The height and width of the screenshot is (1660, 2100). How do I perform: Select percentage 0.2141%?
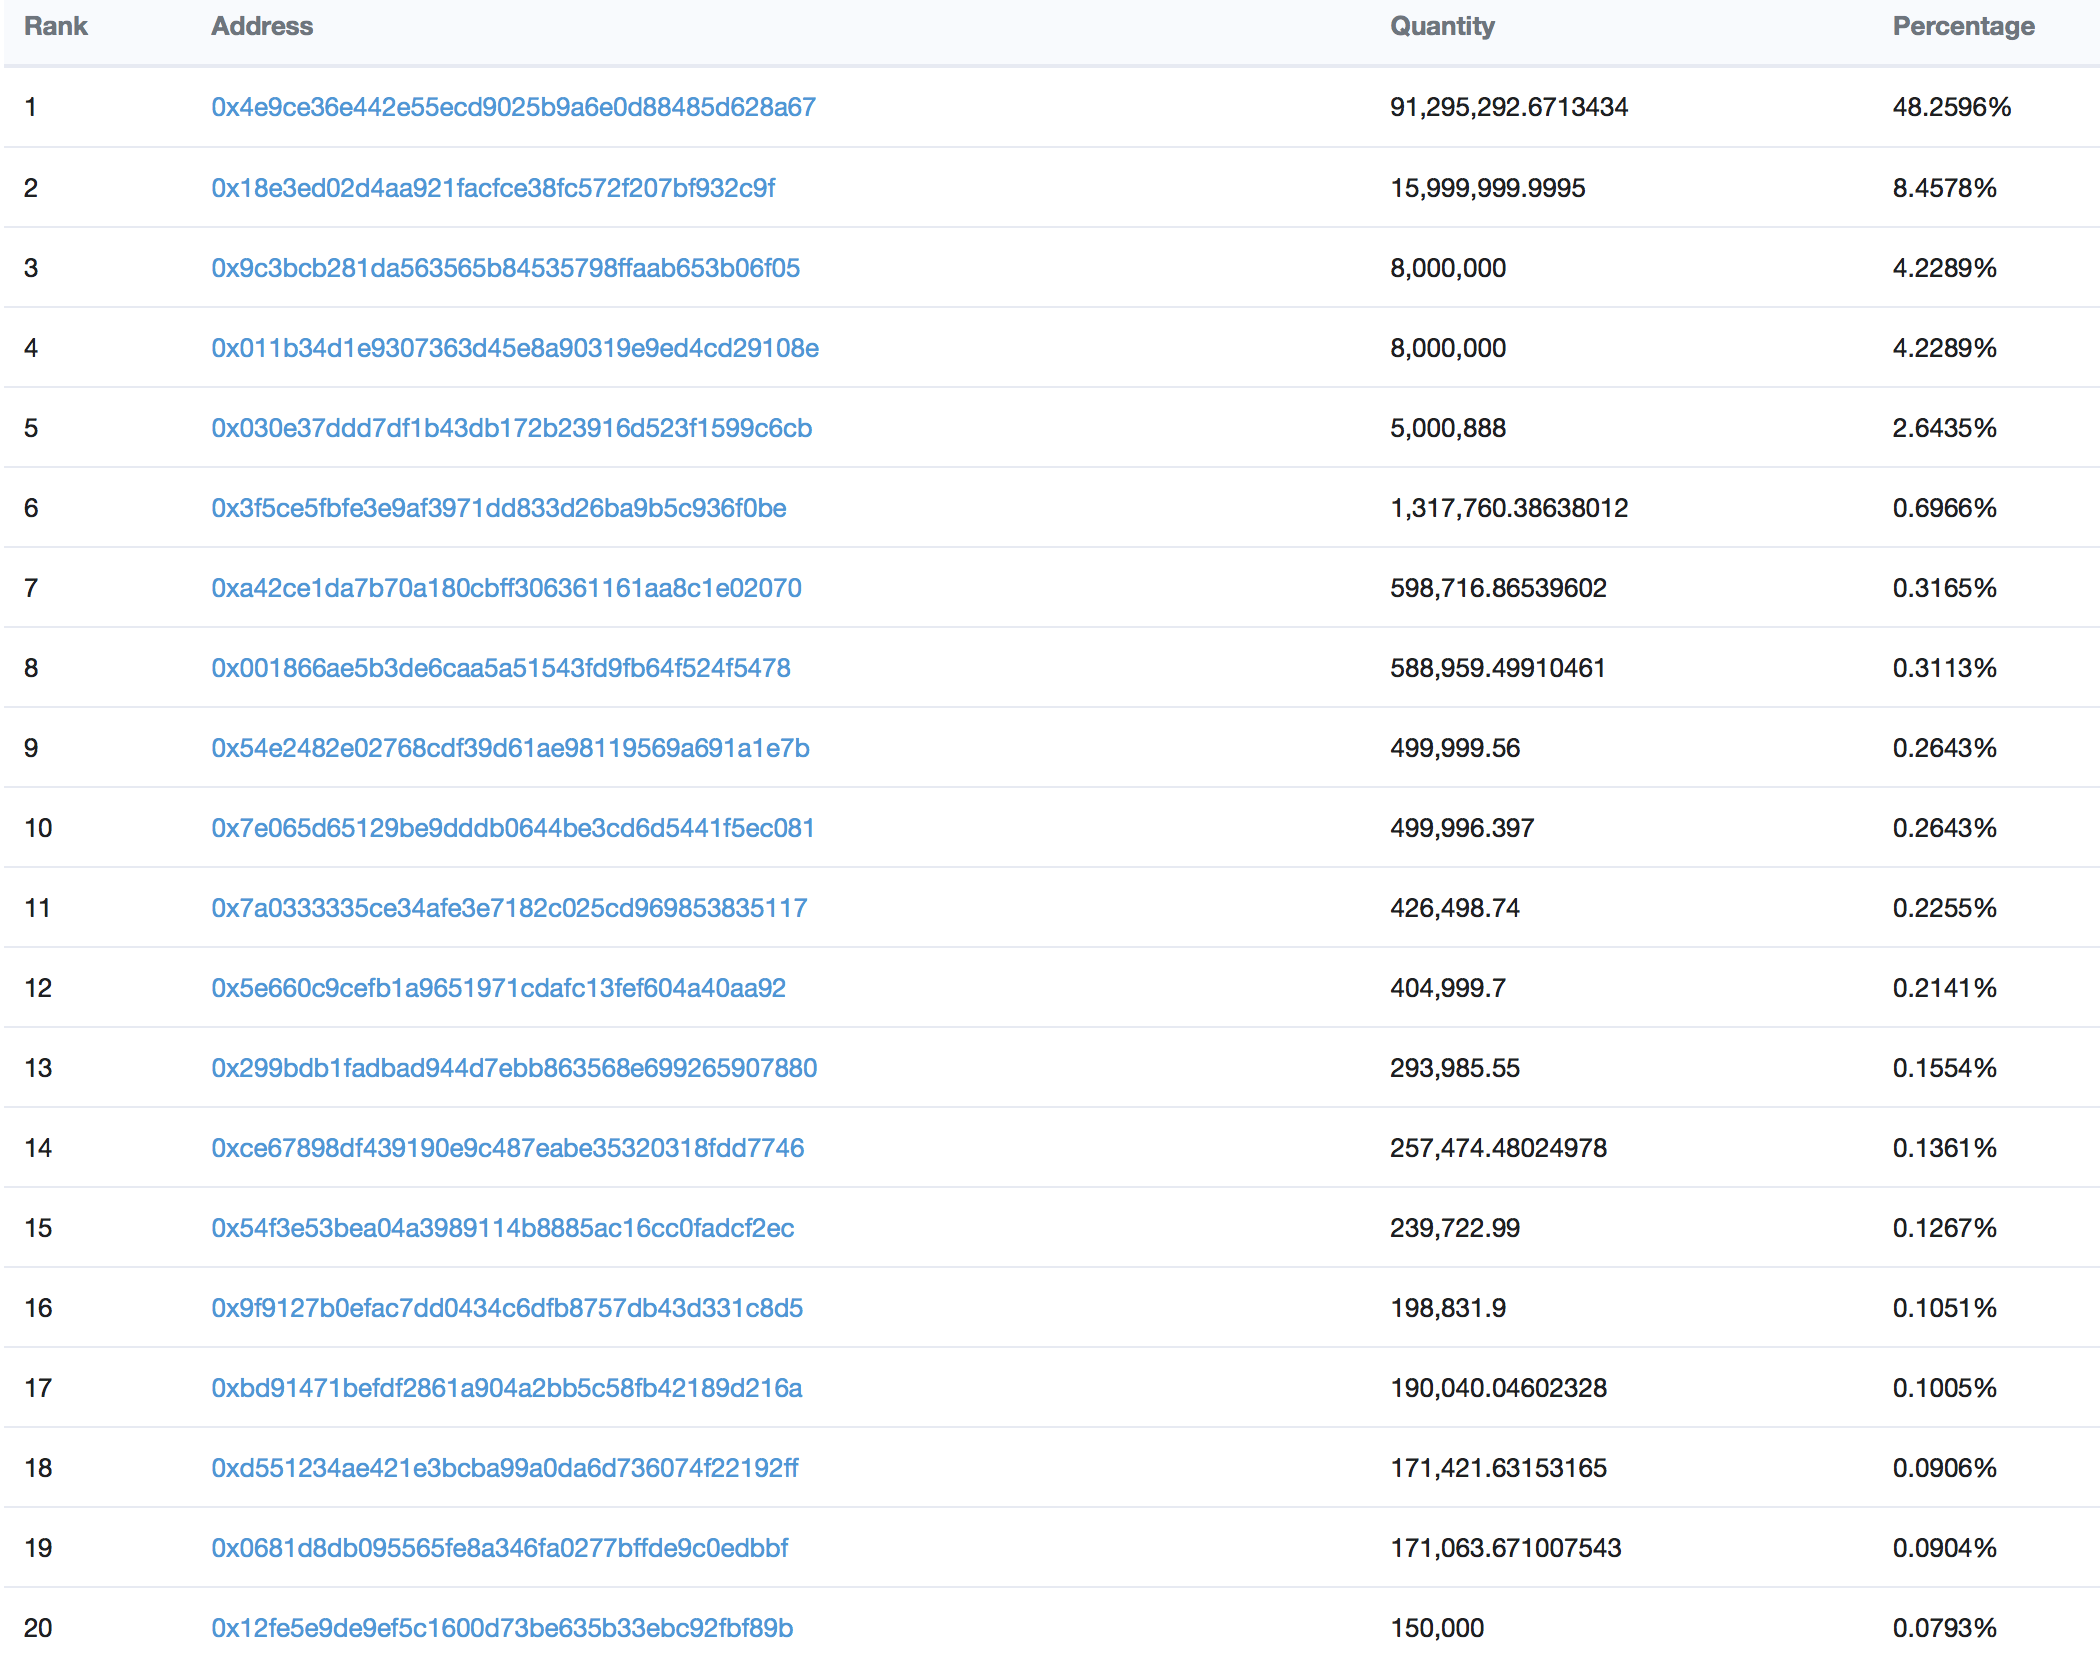click(1944, 988)
